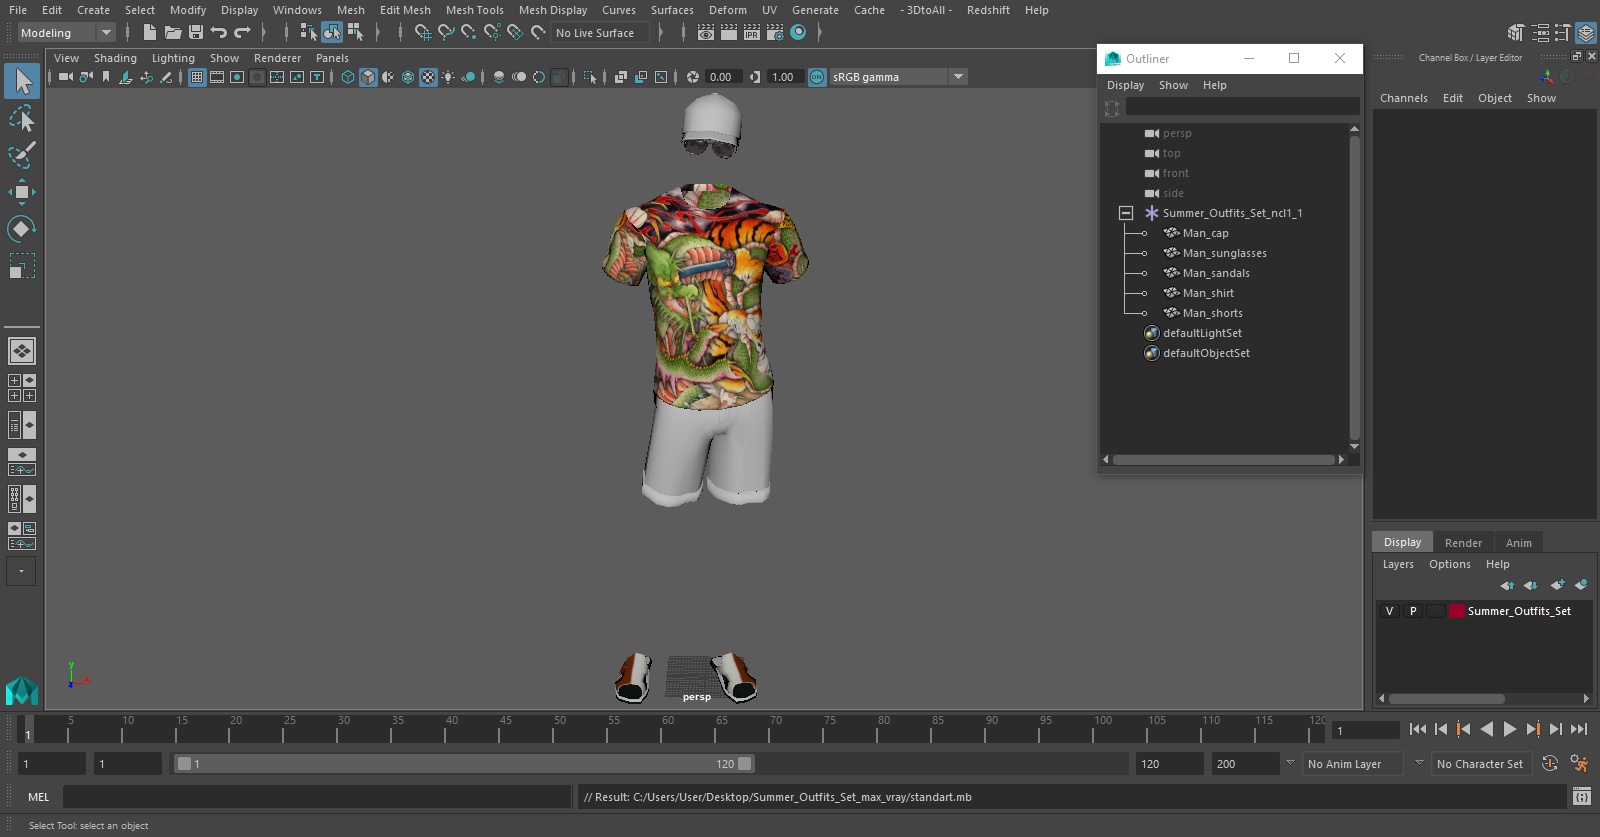Toggle the Channel Box Layer Editor icon
The width and height of the screenshot is (1600, 837).
[1586, 33]
